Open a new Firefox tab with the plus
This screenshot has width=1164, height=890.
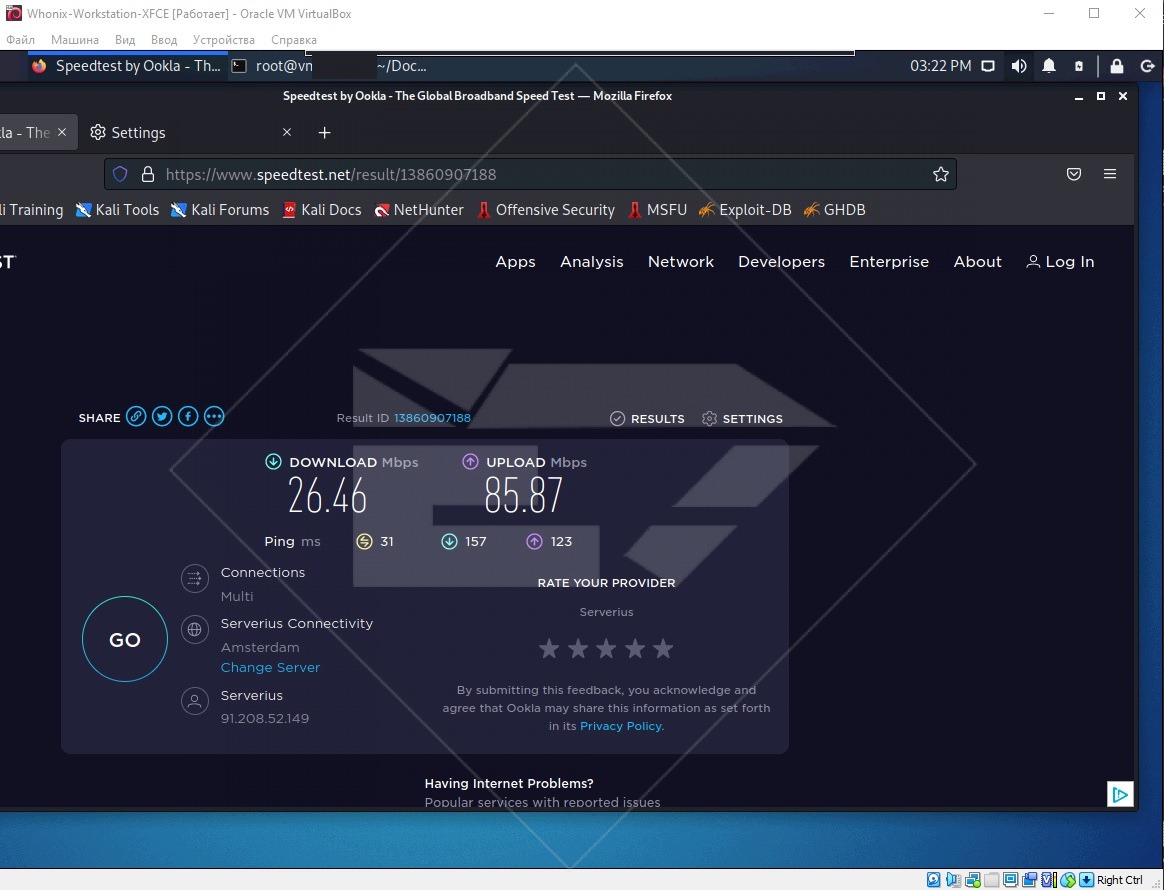click(x=324, y=133)
